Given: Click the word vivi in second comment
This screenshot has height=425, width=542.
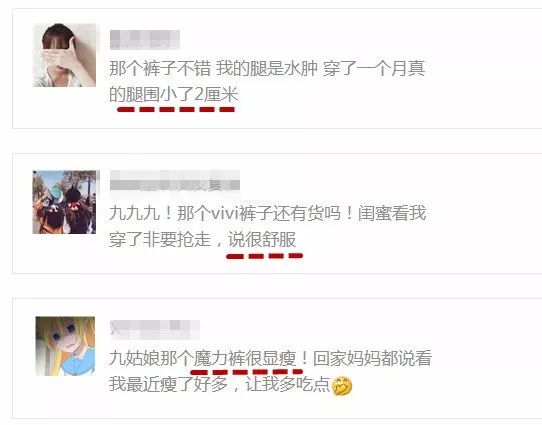Looking at the screenshot, I should [x=224, y=214].
